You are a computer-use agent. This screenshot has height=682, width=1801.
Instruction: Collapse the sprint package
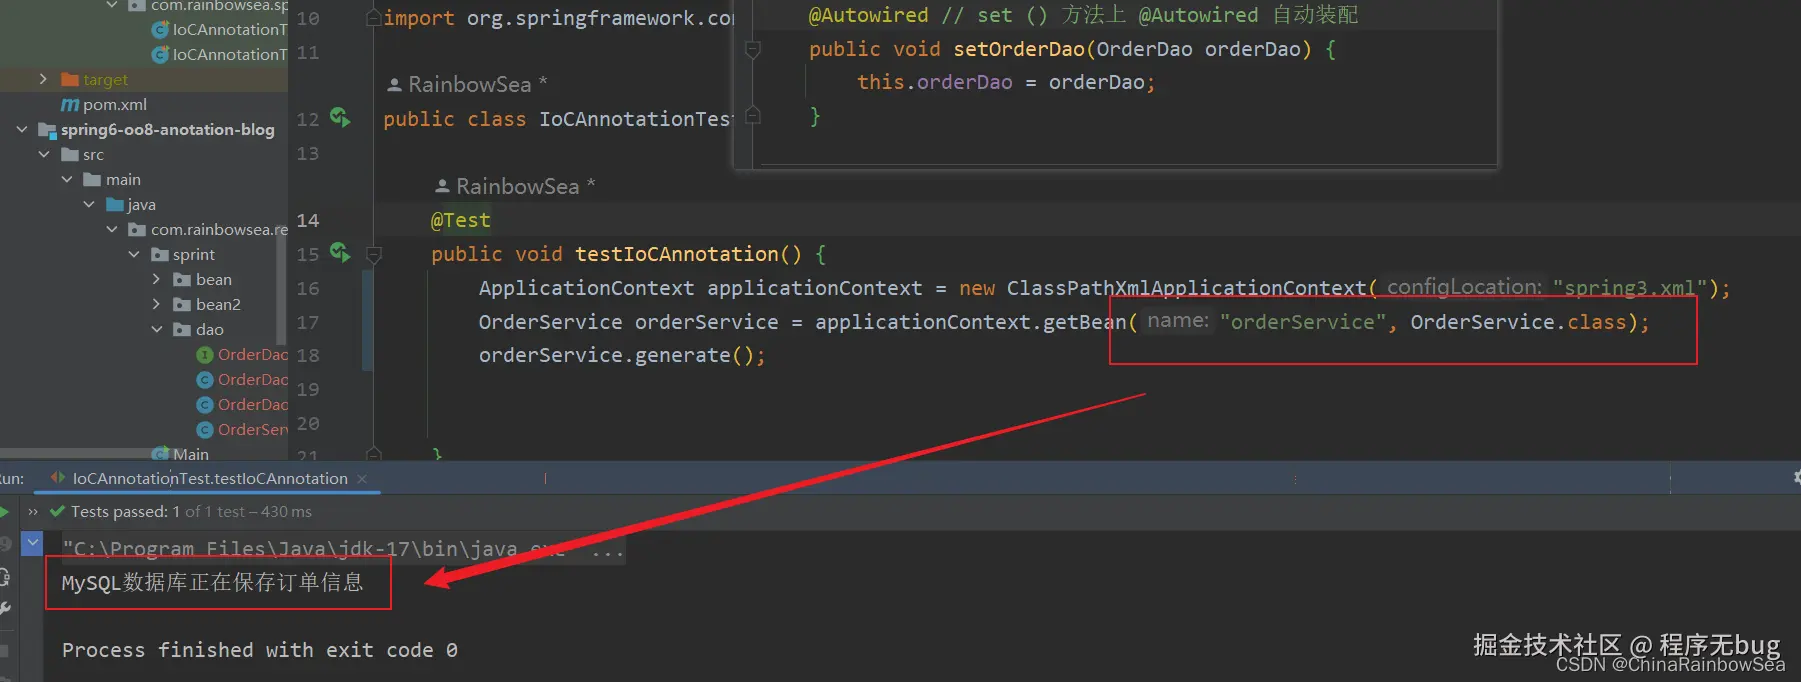point(134,254)
